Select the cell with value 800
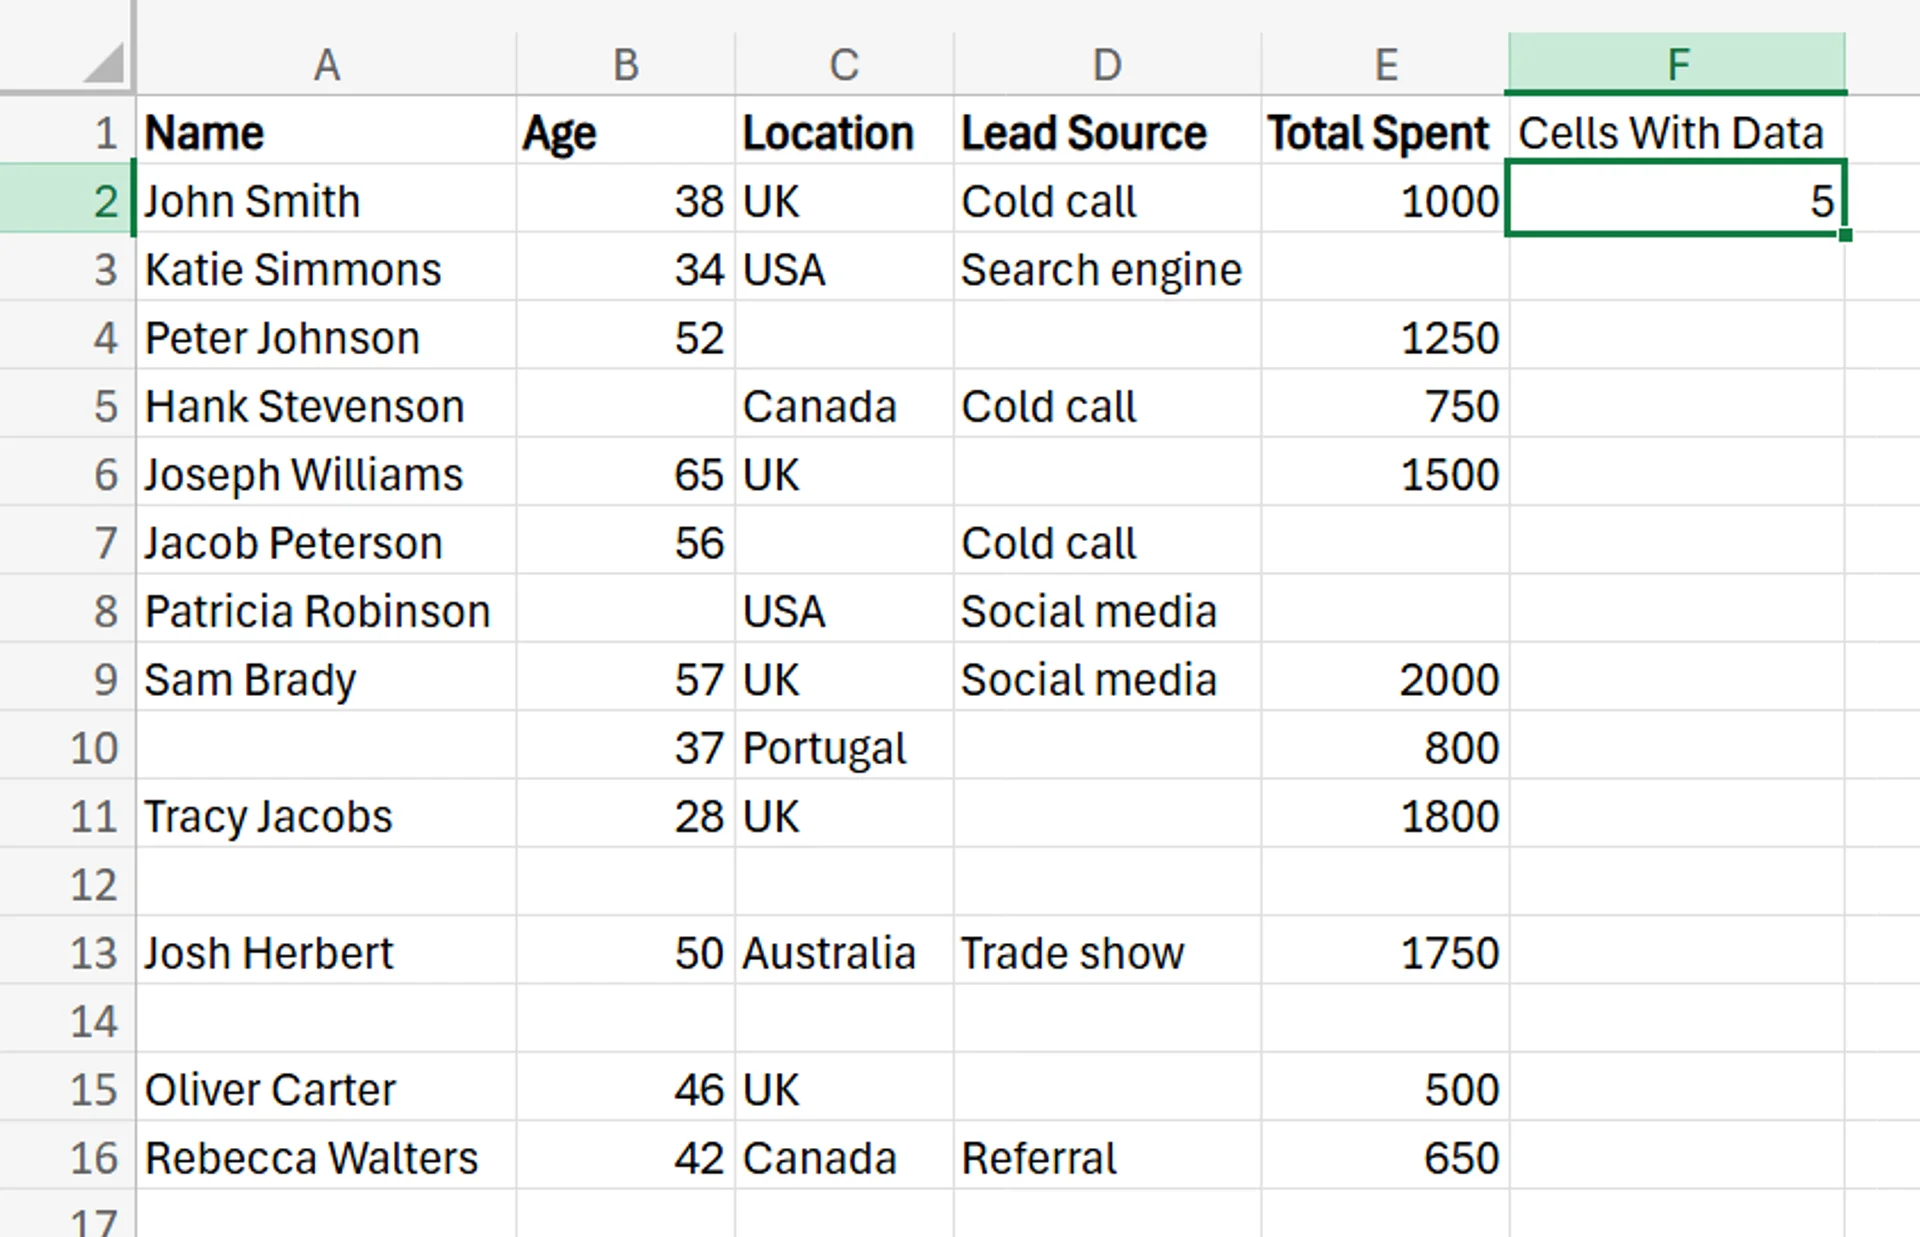Screen dimensions: 1920x1237 click(x=1386, y=746)
